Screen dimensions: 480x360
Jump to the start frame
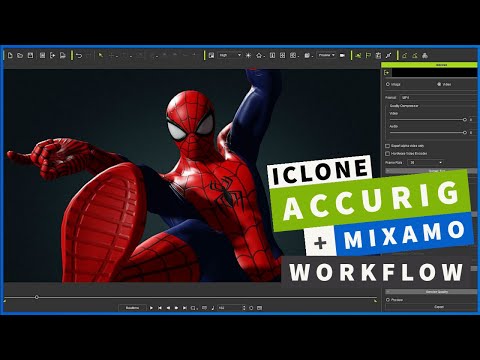click(x=160, y=308)
